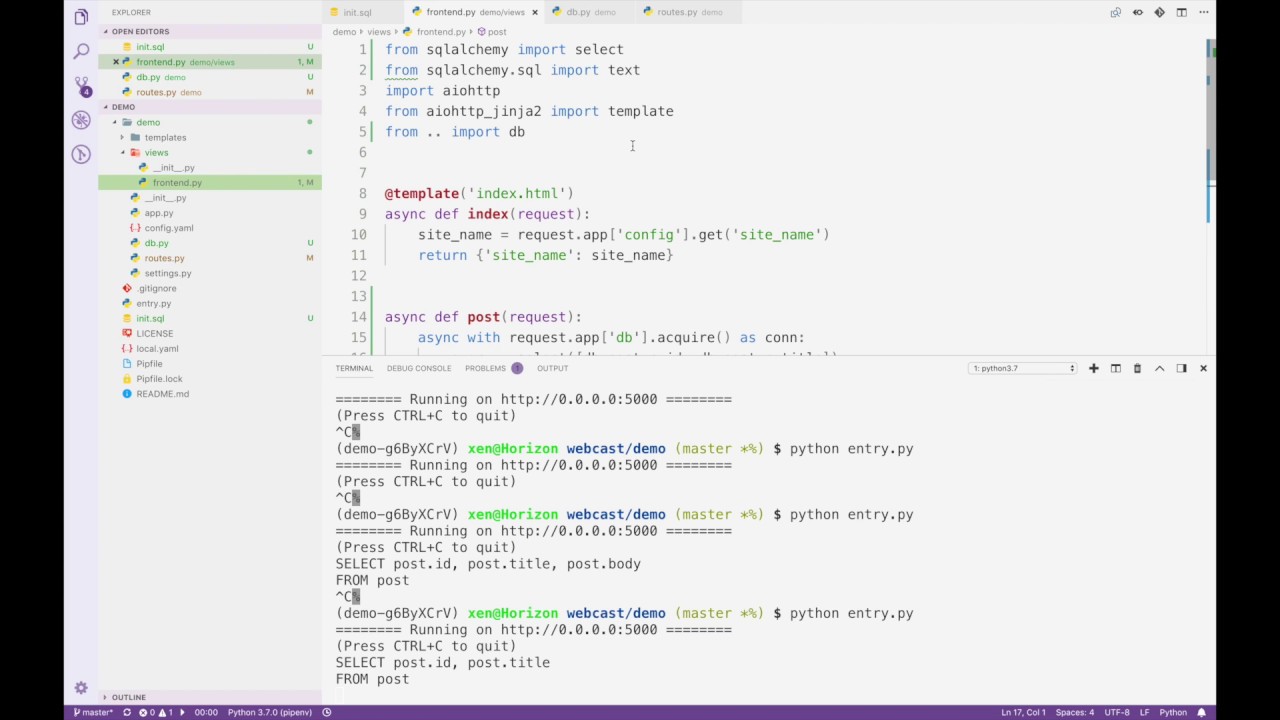This screenshot has height=720, width=1280.
Task: Open Source Control view with badge
Action: tap(81, 86)
